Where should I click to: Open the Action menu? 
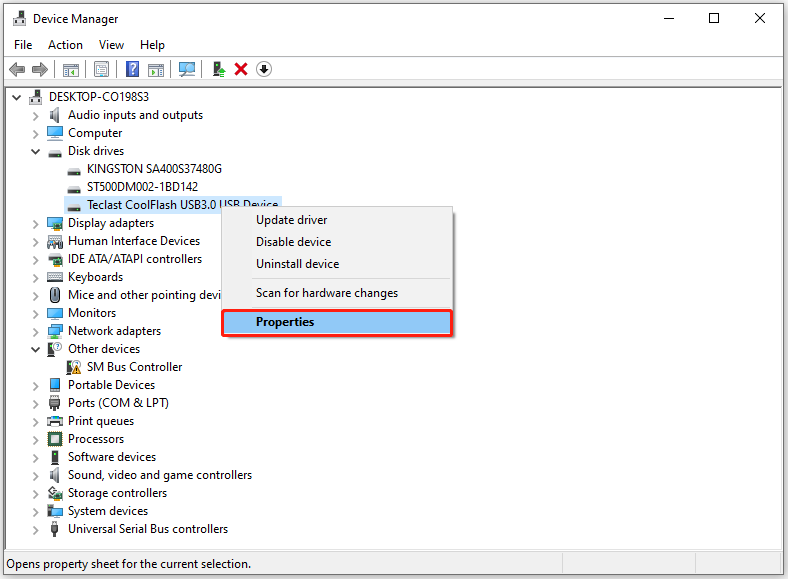65,45
